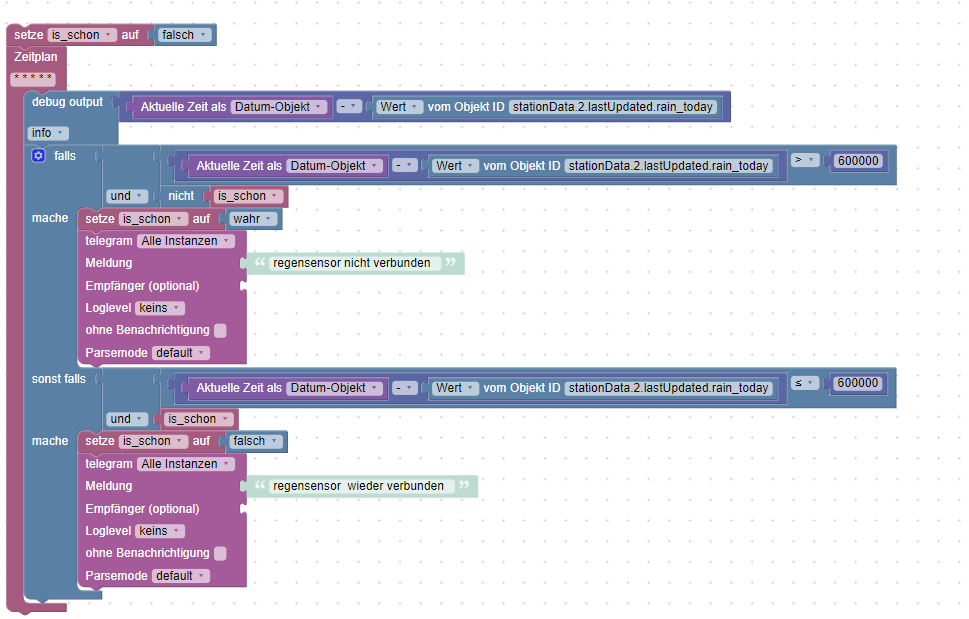Select the 'Zeitplan' schedule block label
This screenshot has width=969, height=619.
[x=36, y=57]
